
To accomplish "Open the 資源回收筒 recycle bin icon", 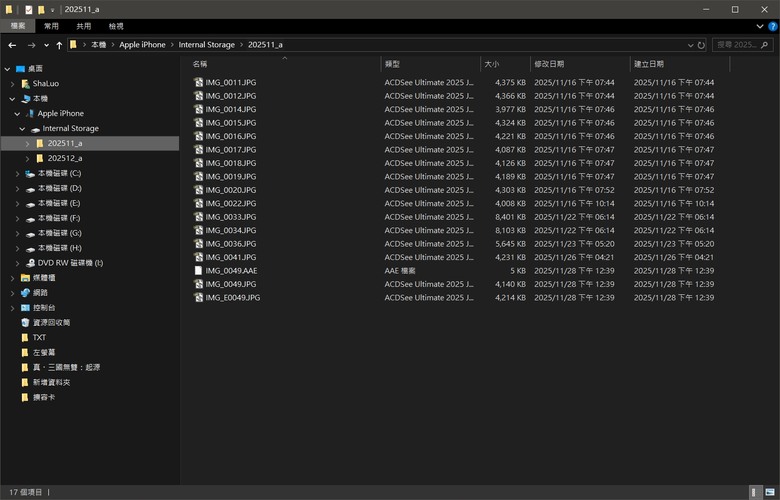I will coord(25,322).
